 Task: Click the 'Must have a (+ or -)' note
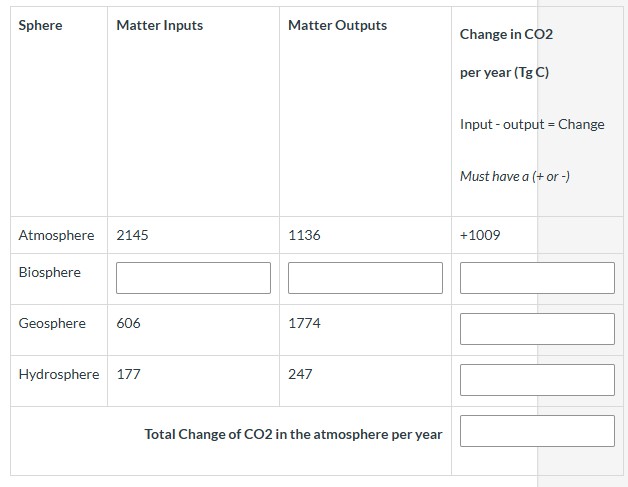[515, 176]
